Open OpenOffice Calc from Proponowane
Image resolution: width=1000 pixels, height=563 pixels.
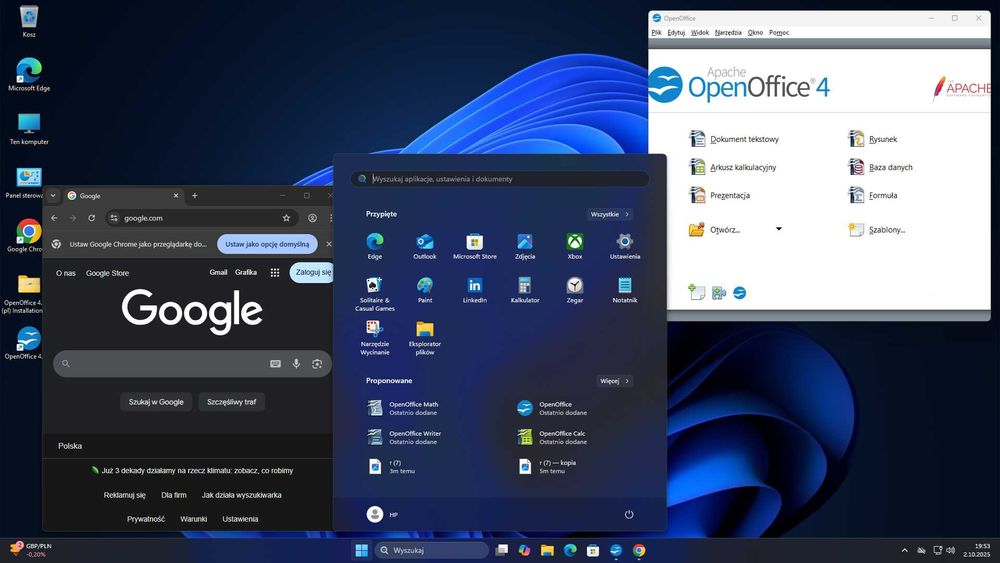pyautogui.click(x=552, y=437)
